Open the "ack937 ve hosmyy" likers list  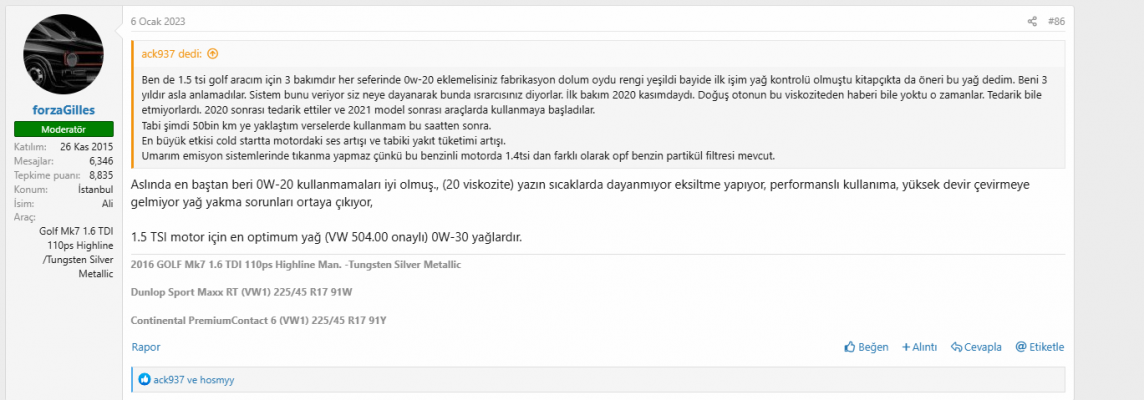point(193,380)
